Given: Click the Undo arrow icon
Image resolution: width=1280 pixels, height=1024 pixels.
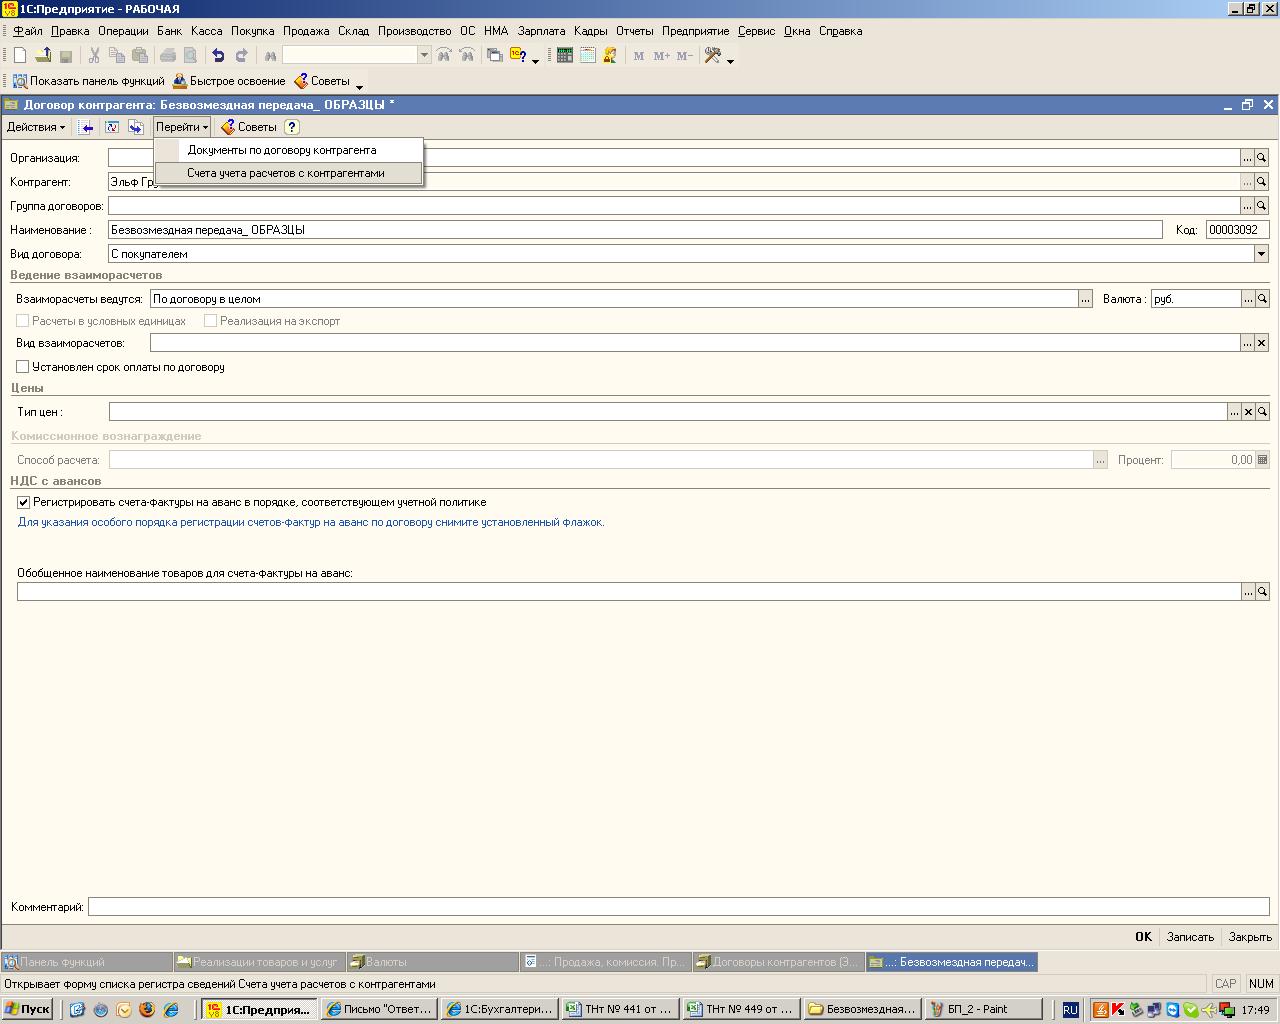Looking at the screenshot, I should pos(218,56).
